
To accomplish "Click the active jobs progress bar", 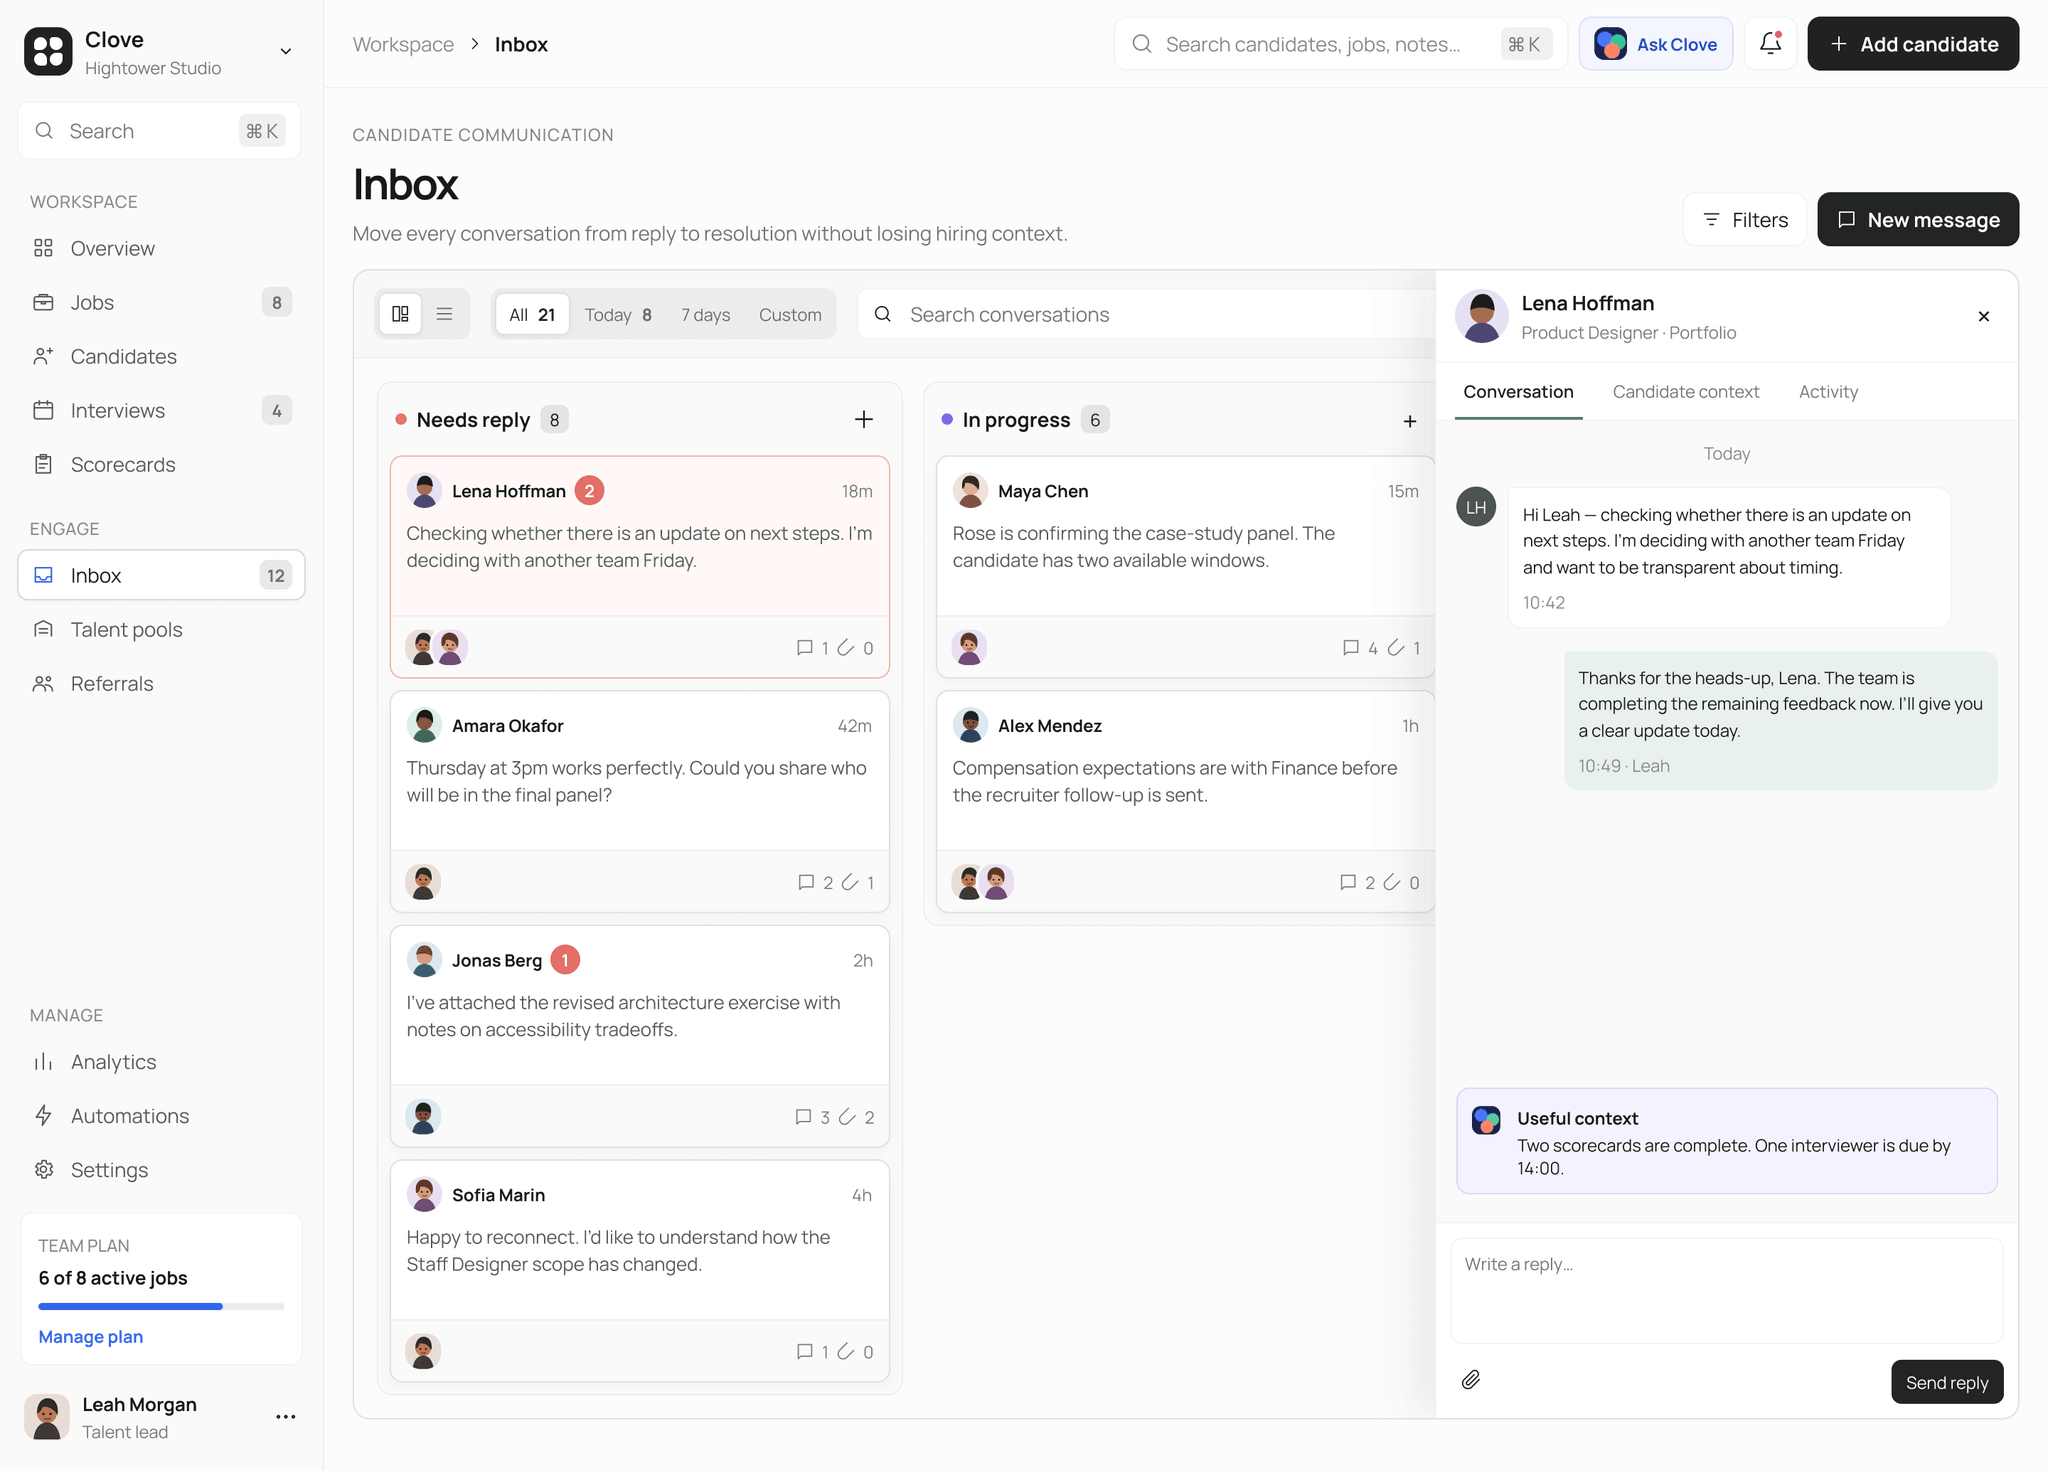I will coord(161,1306).
